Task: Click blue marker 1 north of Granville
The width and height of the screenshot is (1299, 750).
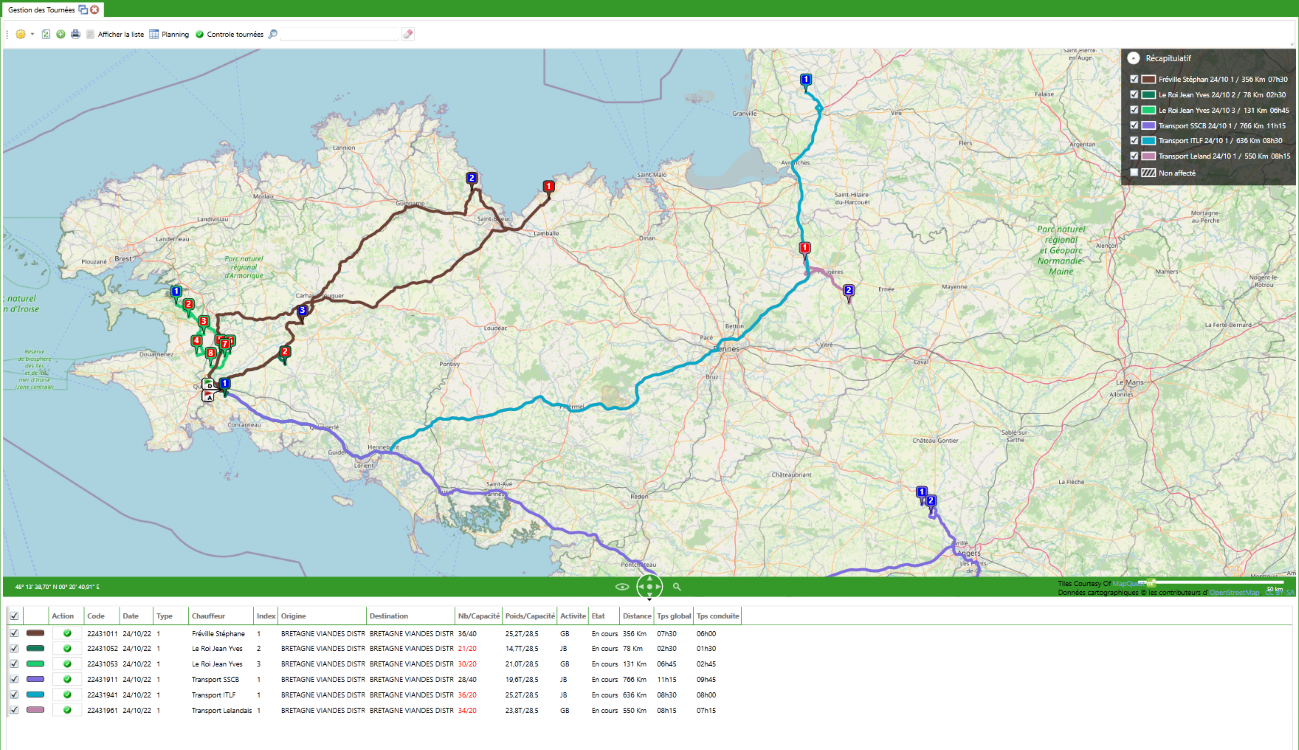Action: pyautogui.click(x=806, y=81)
